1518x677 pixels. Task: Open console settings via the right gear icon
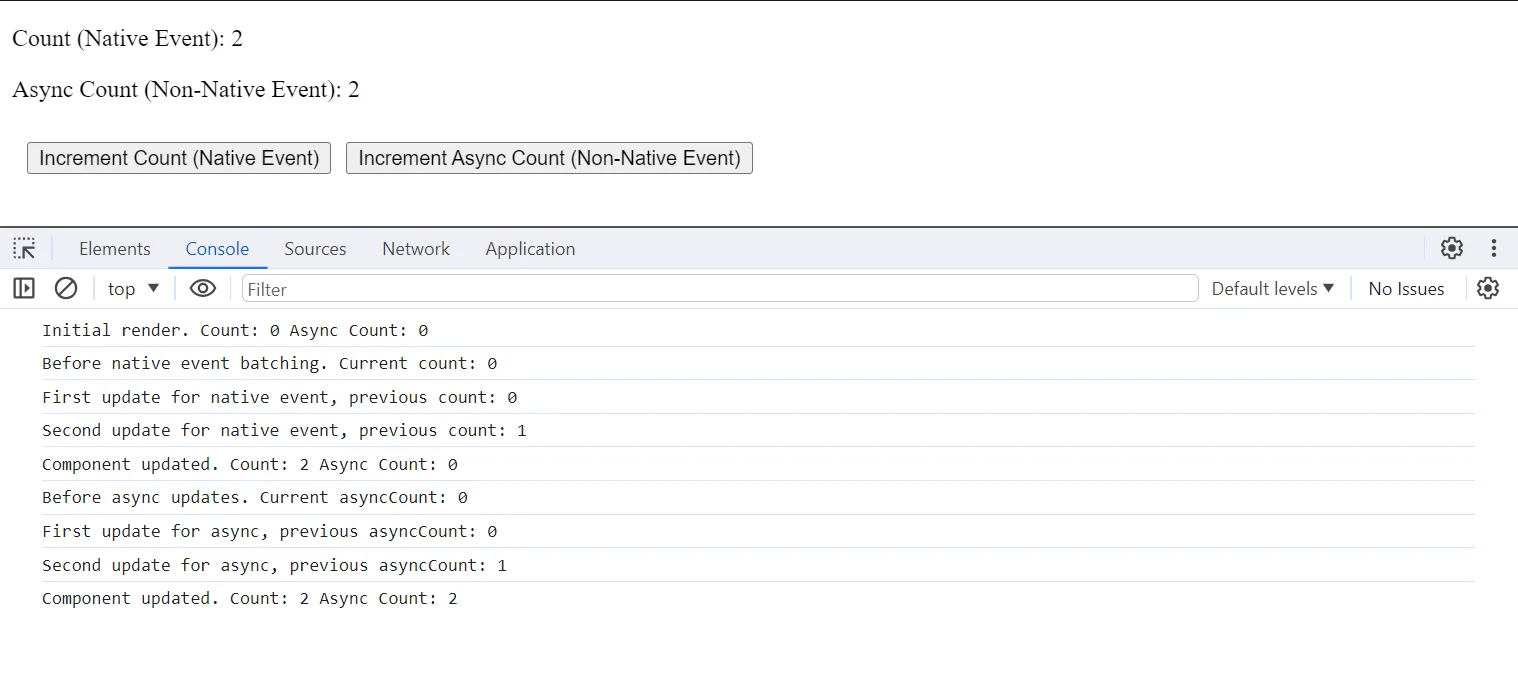(x=1488, y=288)
